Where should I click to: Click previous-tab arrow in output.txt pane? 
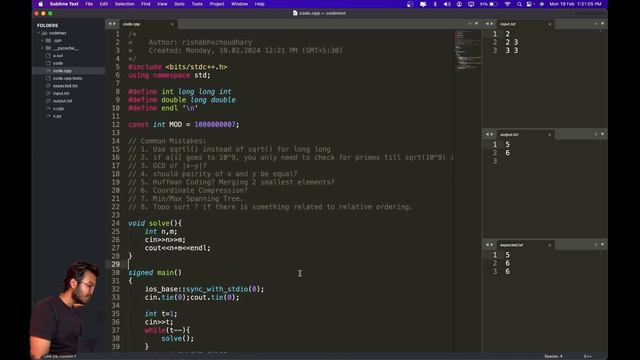[487, 134]
